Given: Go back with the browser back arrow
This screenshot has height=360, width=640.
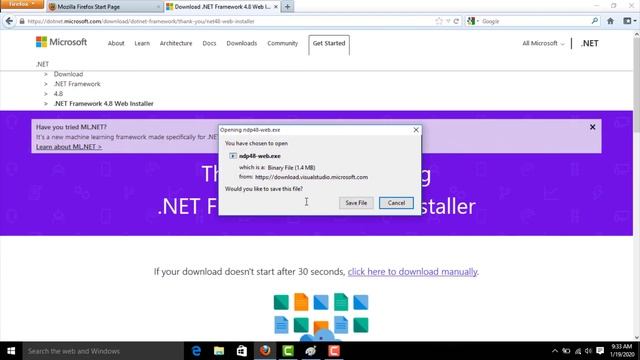Looking at the screenshot, I should coord(9,21).
